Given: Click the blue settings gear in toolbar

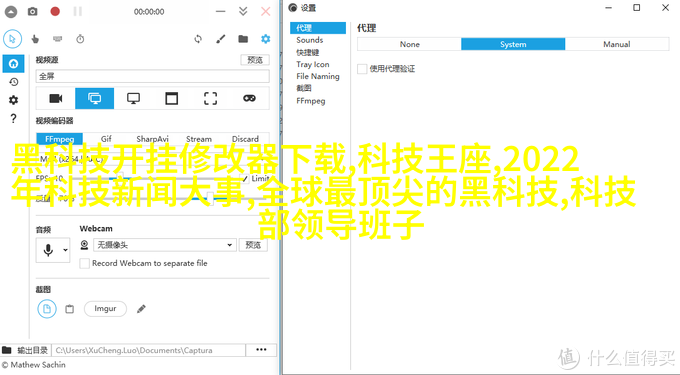Looking at the screenshot, I should 265,39.
